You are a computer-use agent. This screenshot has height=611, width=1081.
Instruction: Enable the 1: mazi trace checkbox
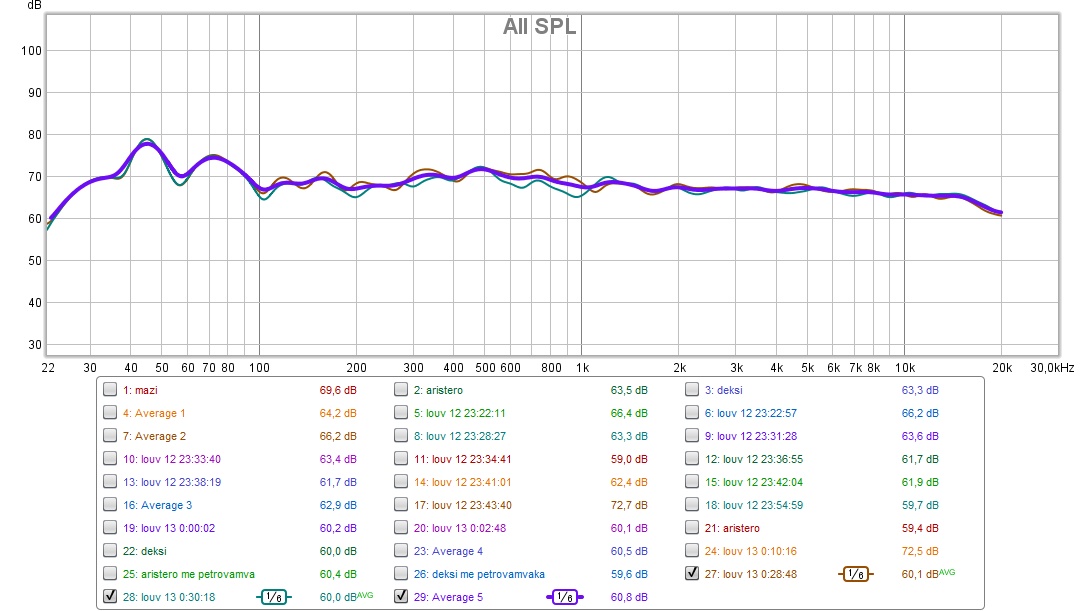click(110, 390)
